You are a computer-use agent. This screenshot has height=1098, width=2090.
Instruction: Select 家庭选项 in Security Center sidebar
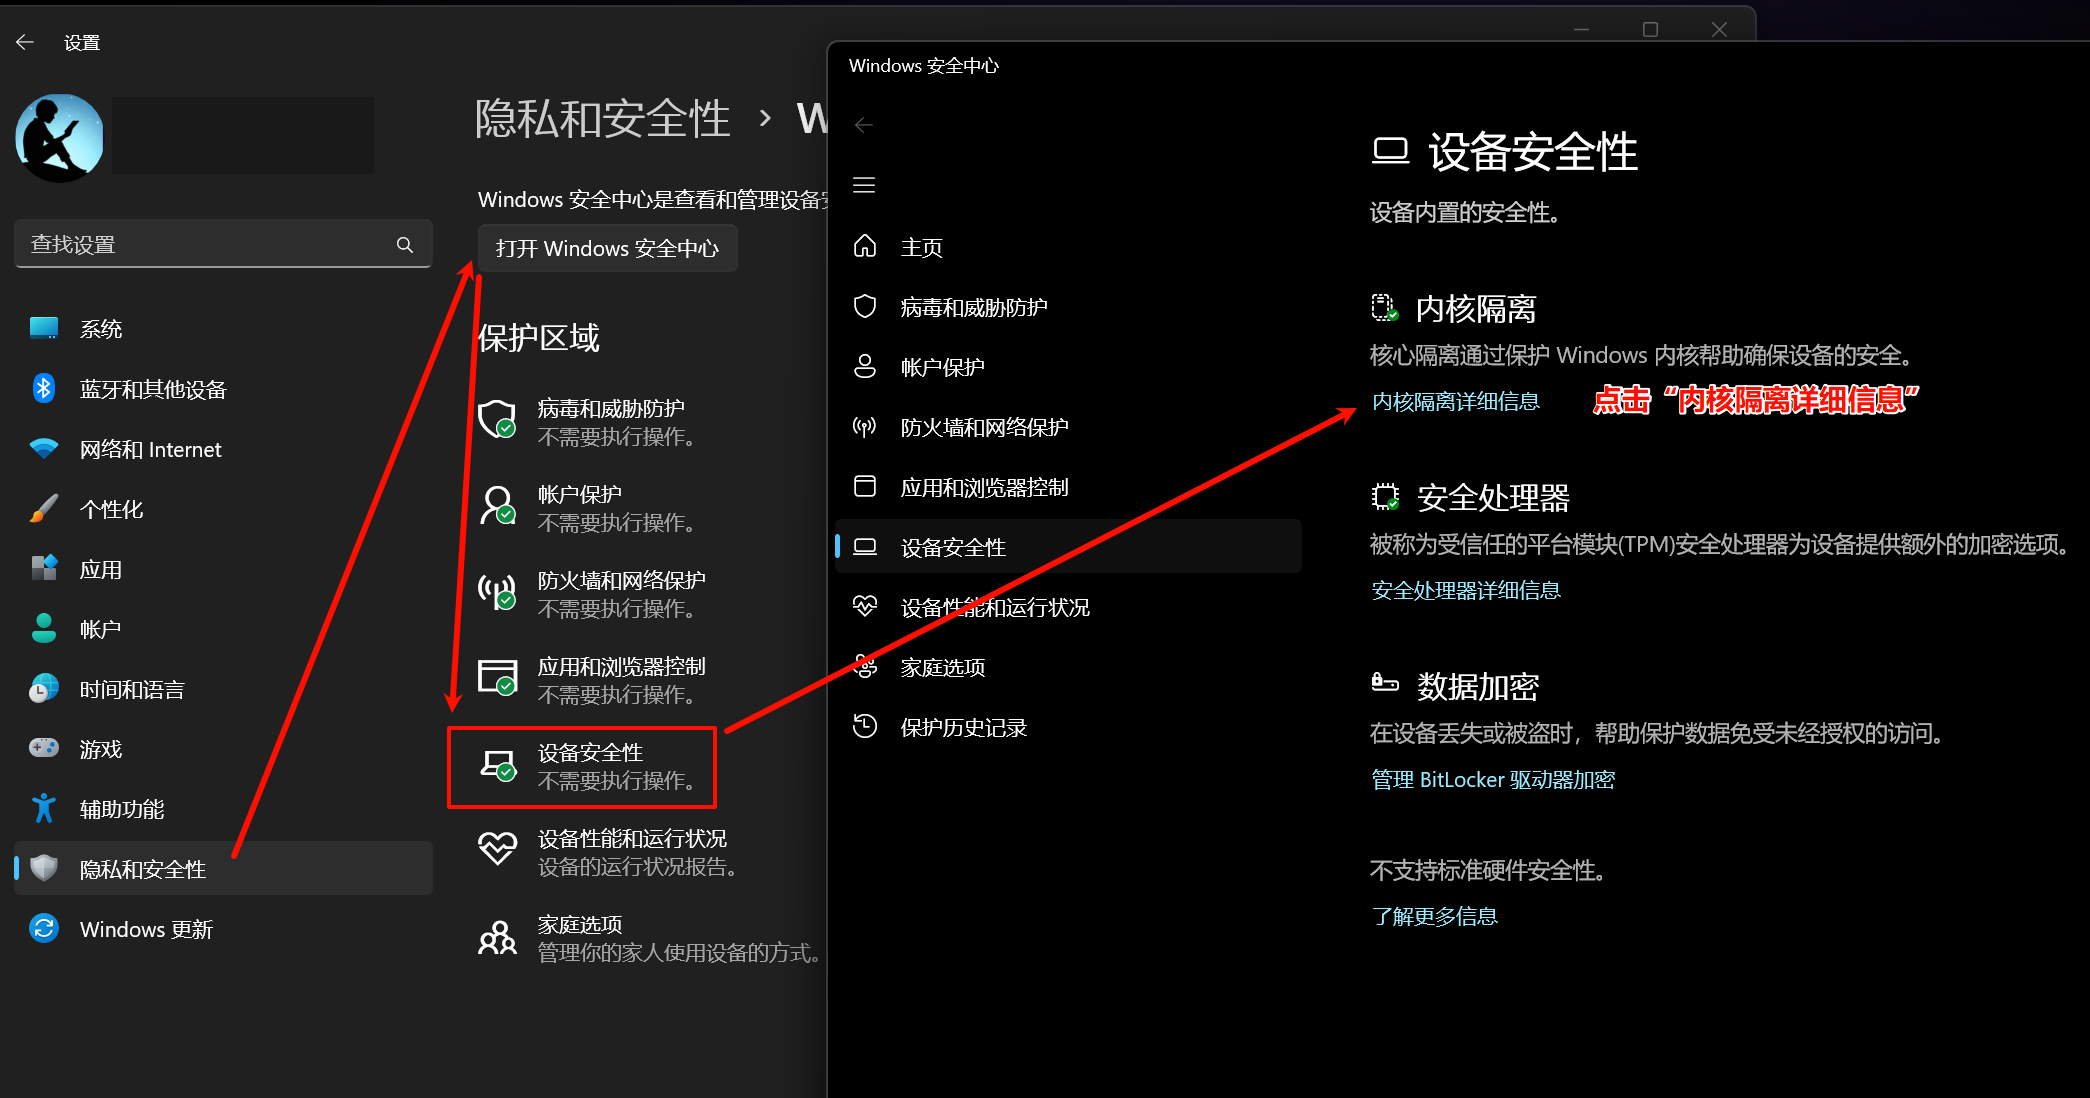click(1068, 667)
